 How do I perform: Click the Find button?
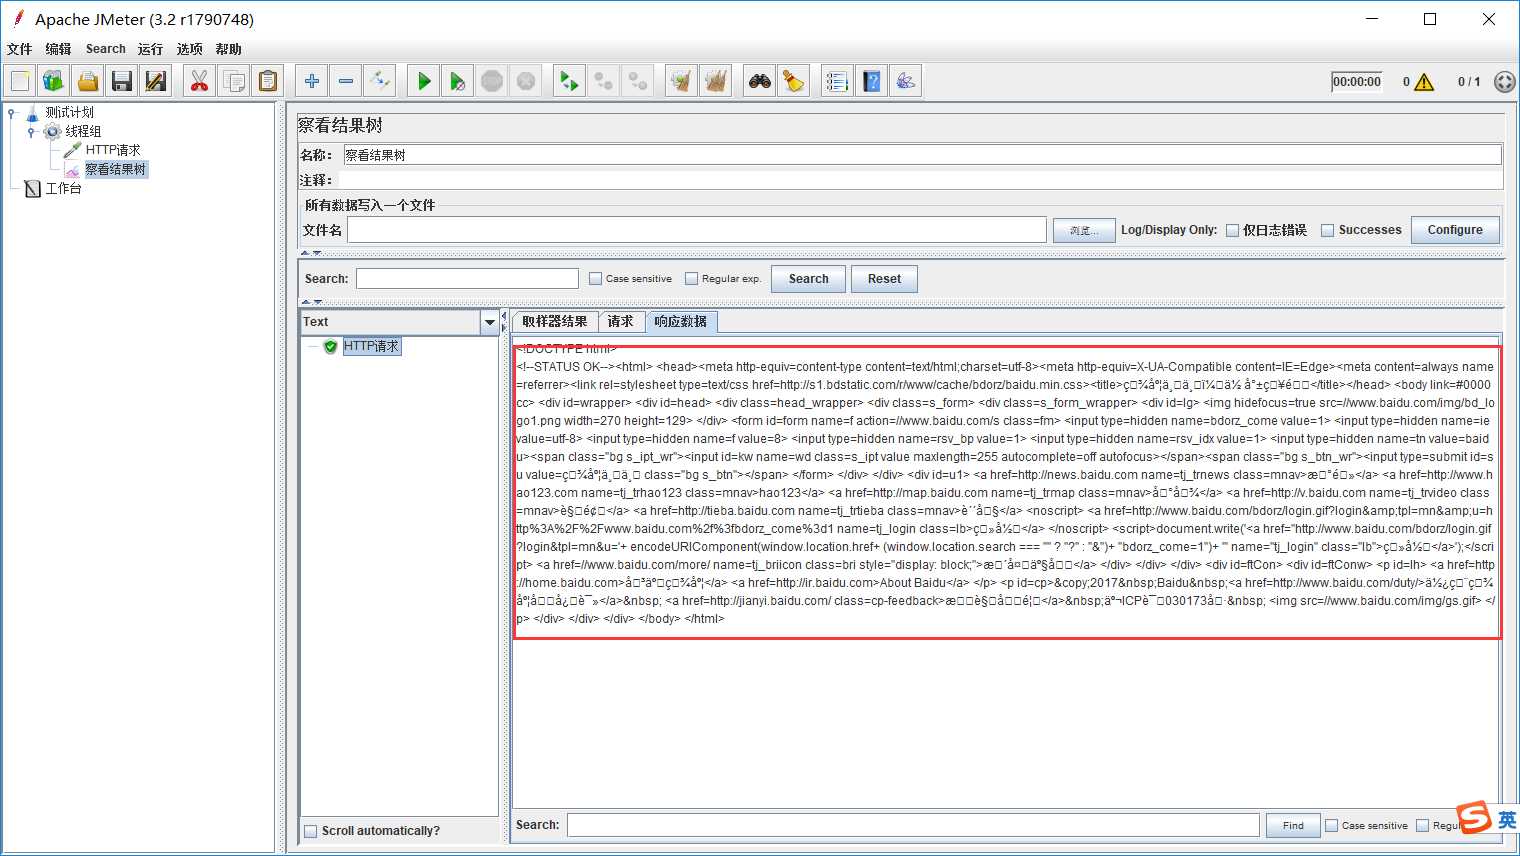pos(1293,825)
